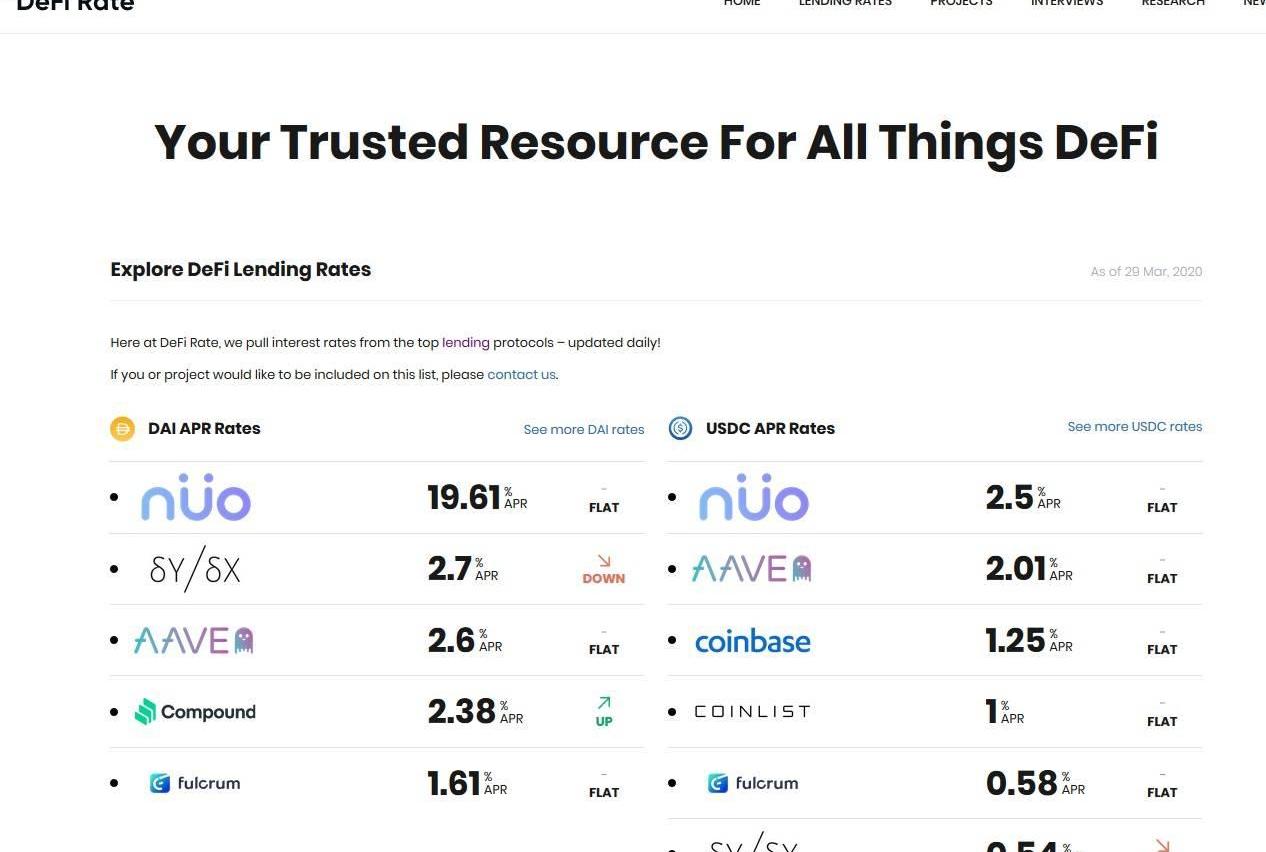Click the DAI coin icon
Viewport: 1266px width, 852px height.
(x=122, y=429)
